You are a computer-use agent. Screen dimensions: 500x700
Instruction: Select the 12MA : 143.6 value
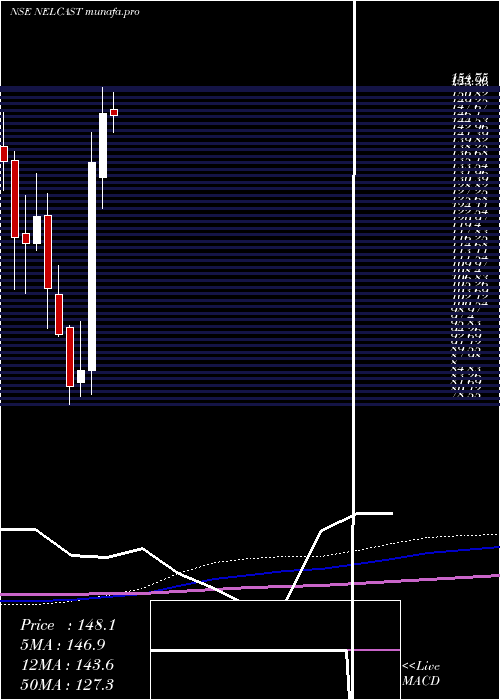[67, 665]
